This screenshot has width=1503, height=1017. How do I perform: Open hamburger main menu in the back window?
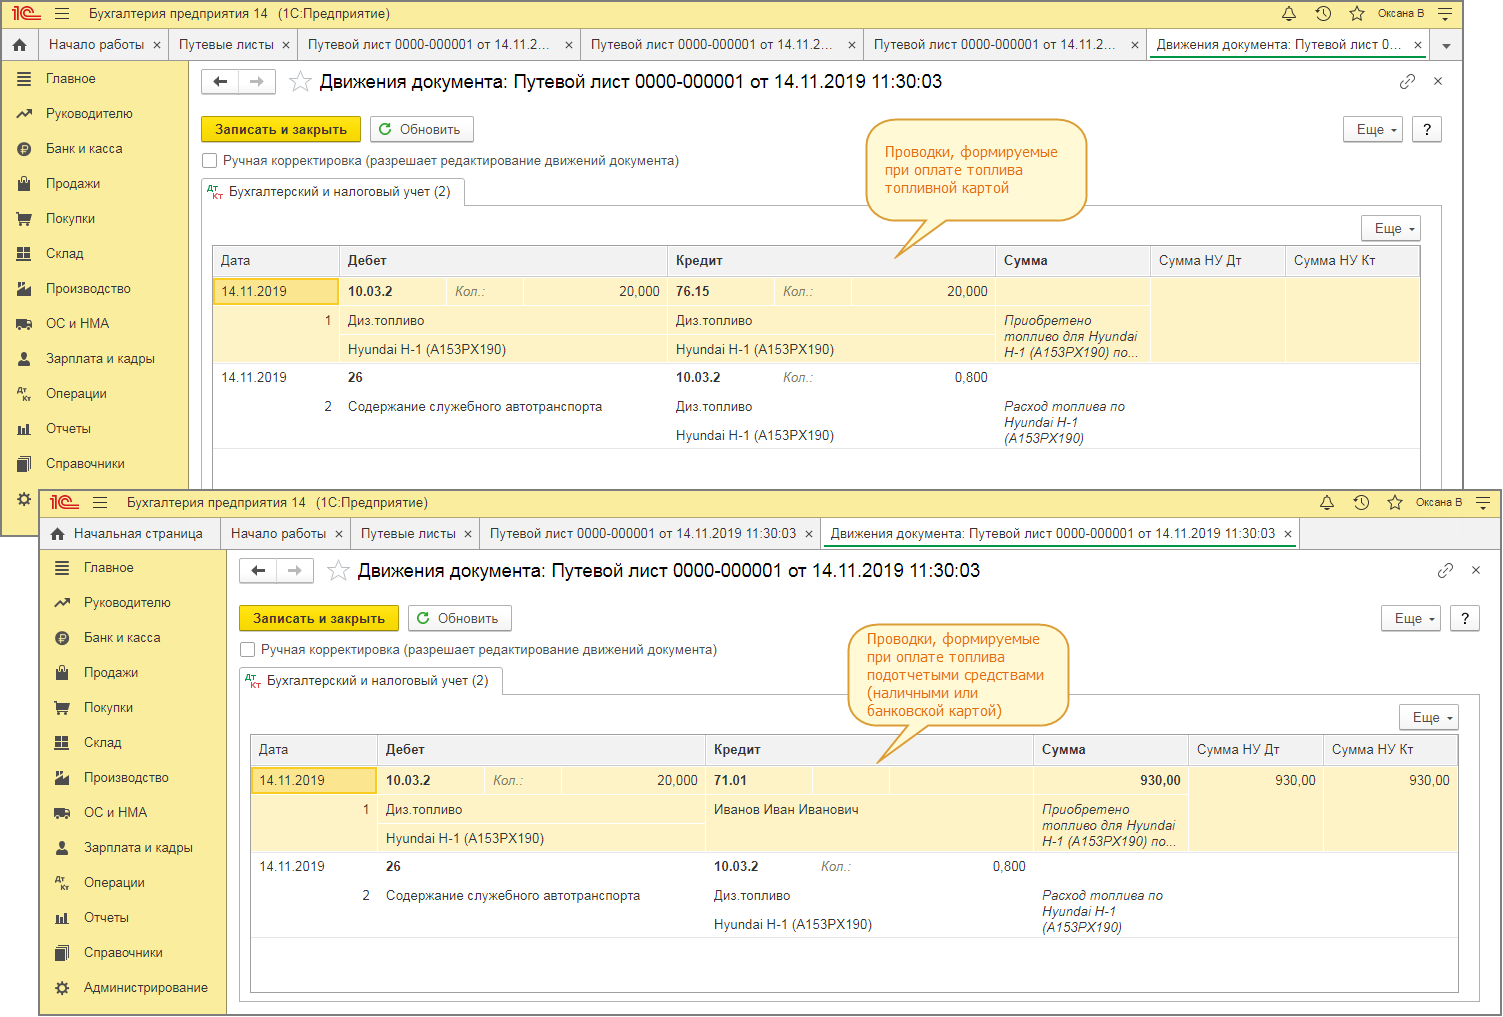pyautogui.click(x=62, y=13)
